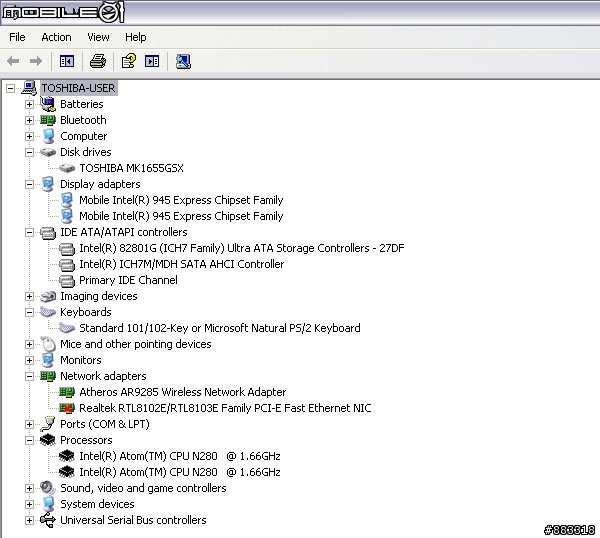Click the action pane toolbar icon
This screenshot has height=538, width=600.
[152, 61]
